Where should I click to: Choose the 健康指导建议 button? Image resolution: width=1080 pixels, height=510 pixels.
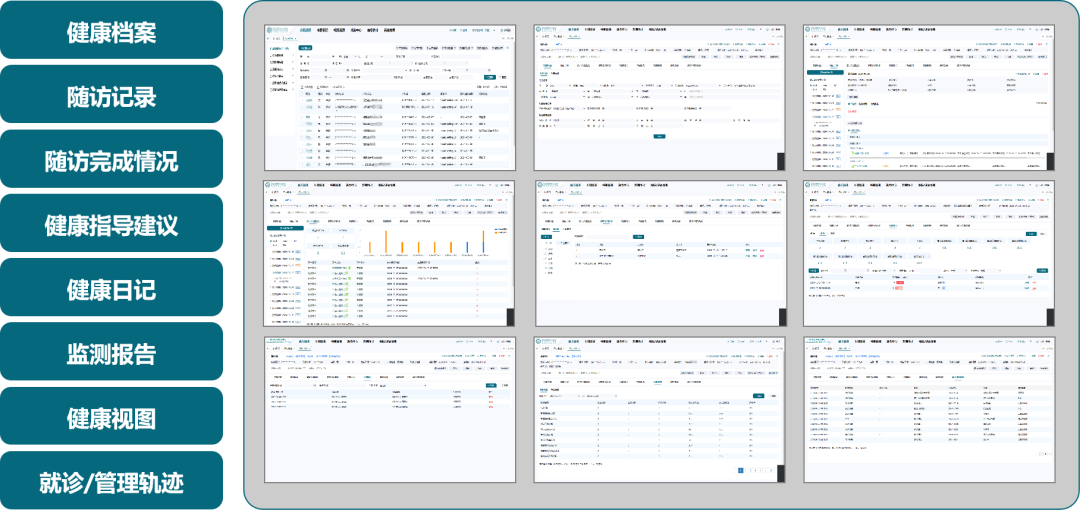tap(111, 225)
